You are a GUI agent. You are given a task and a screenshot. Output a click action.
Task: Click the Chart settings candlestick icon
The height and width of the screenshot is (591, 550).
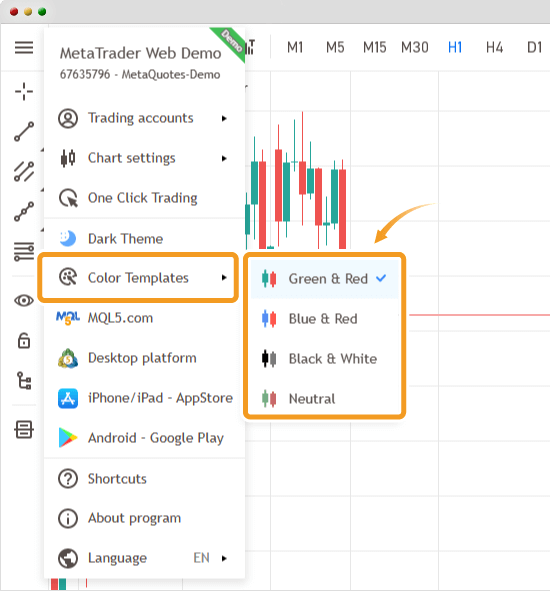(x=68, y=158)
